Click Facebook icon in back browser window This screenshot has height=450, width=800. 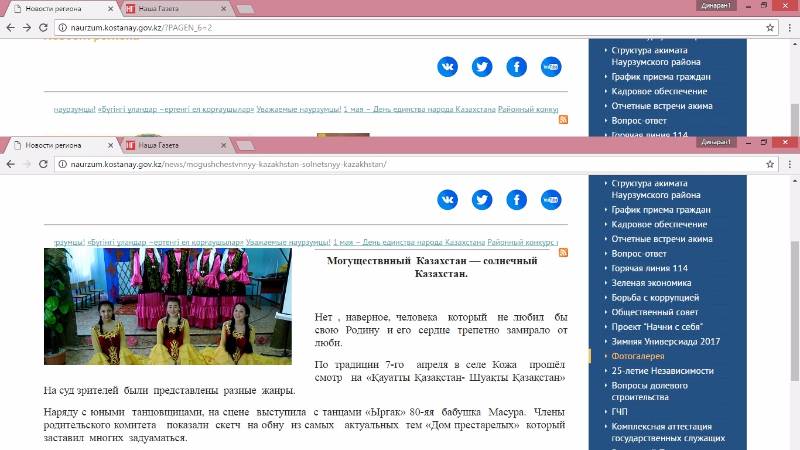(x=516, y=67)
